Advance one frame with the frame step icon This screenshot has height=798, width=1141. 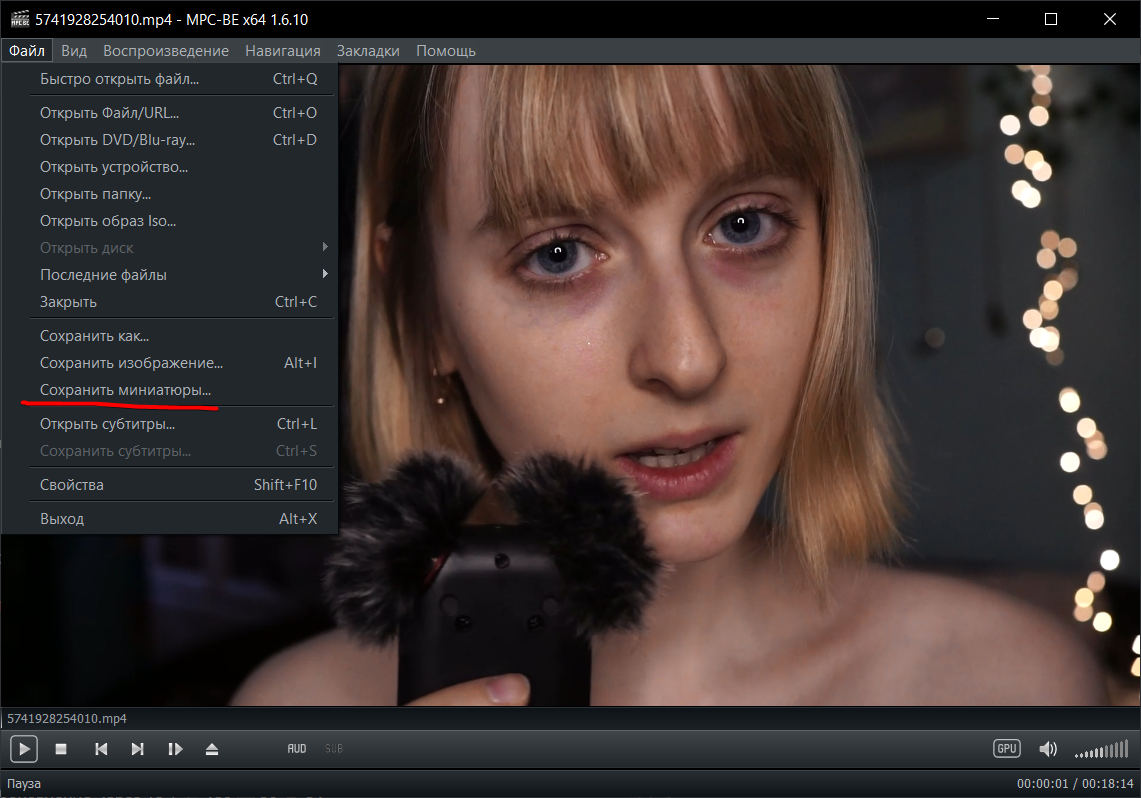point(175,749)
